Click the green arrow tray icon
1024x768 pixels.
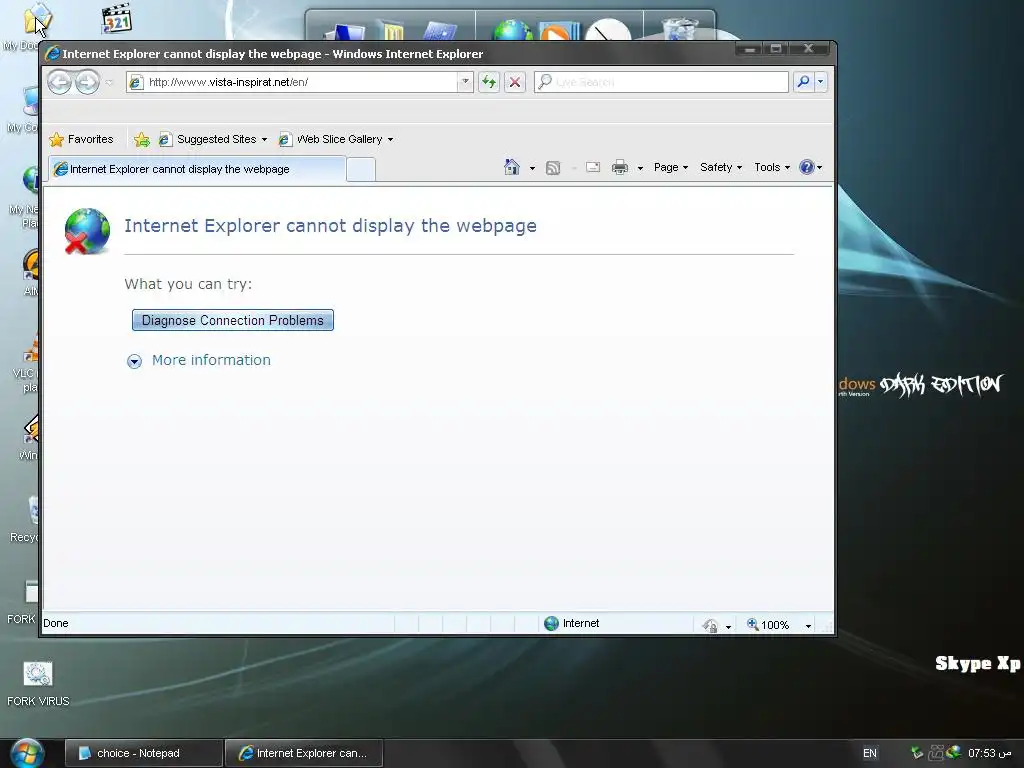[917, 753]
